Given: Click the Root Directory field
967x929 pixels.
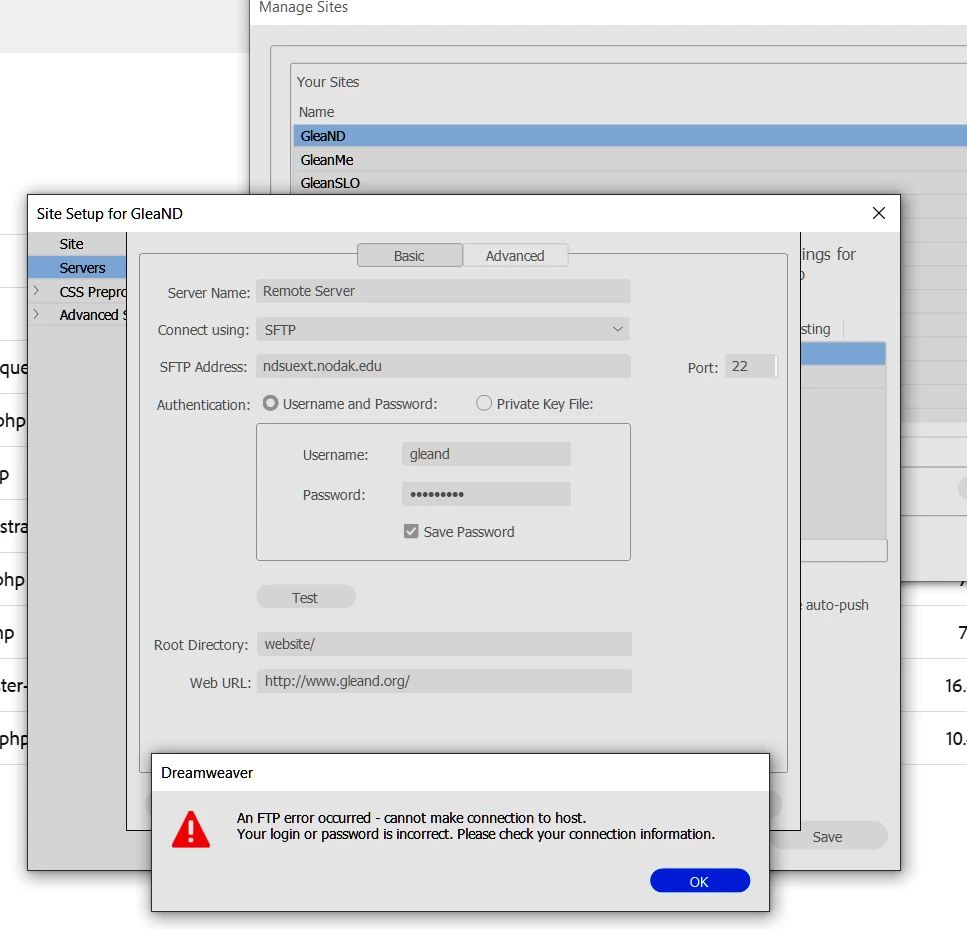Looking at the screenshot, I should (x=444, y=644).
